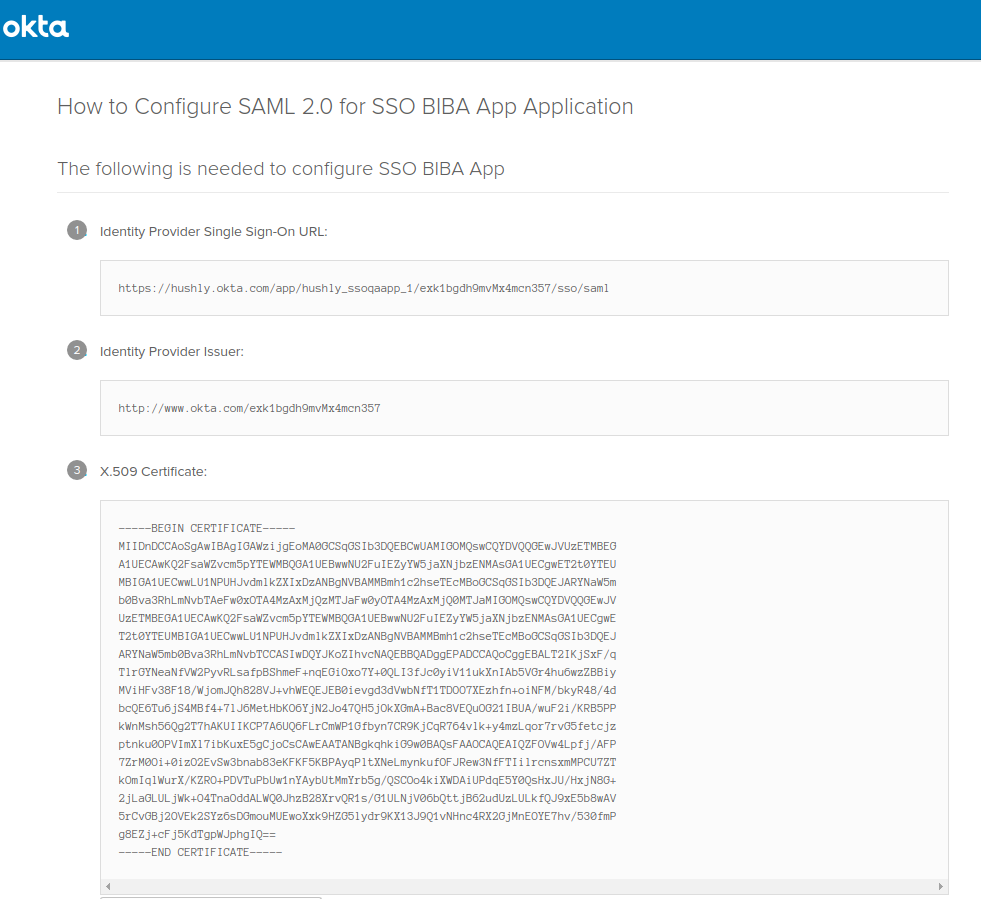Click certificate line starting with 'MIIDnDCCAoSgAwIBAgIGAWzi'
The width and height of the screenshot is (981, 899).
[367, 546]
